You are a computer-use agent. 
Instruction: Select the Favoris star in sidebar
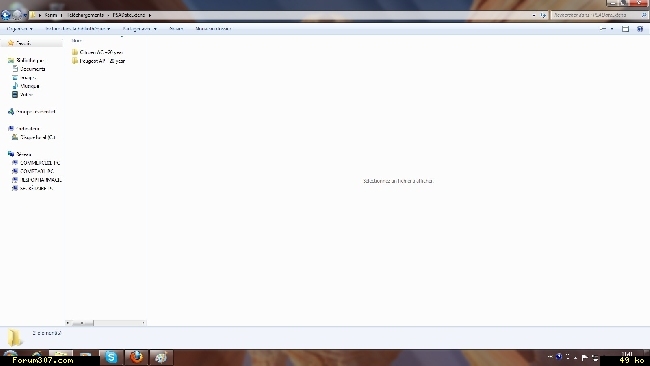pos(11,43)
